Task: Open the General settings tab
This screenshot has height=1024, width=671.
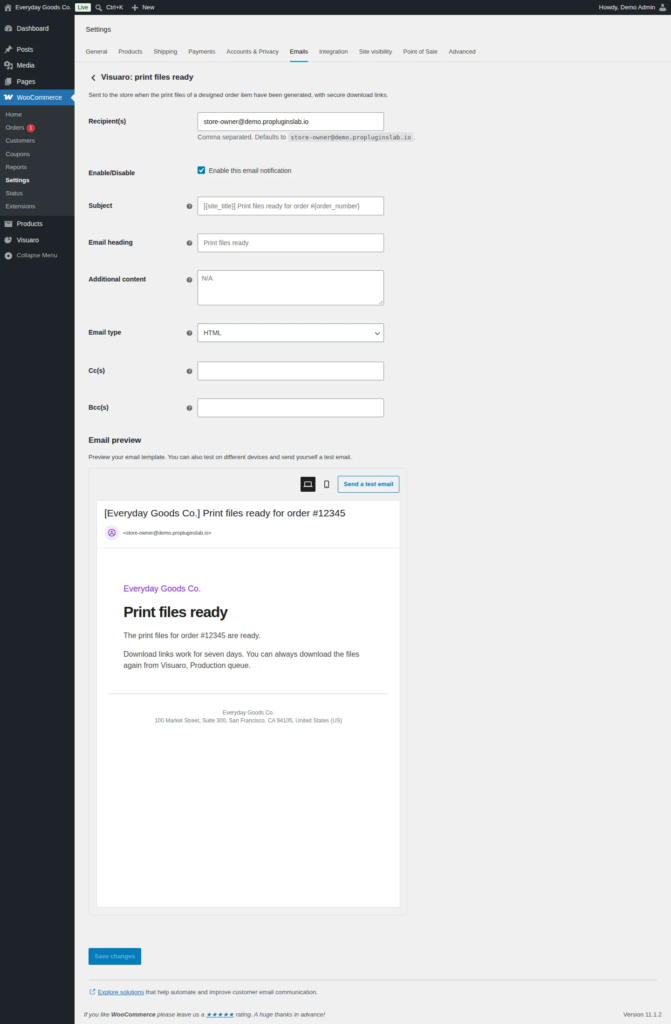Action: click(x=96, y=52)
